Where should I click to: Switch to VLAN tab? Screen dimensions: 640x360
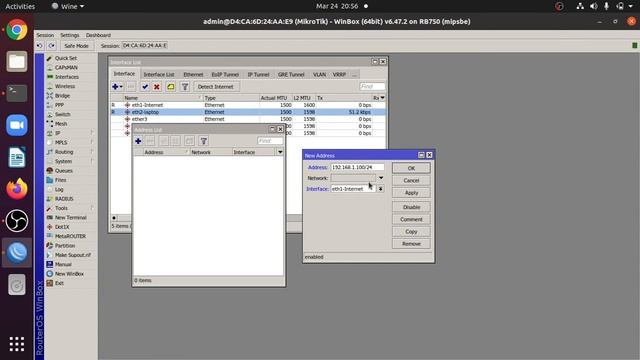click(319, 75)
